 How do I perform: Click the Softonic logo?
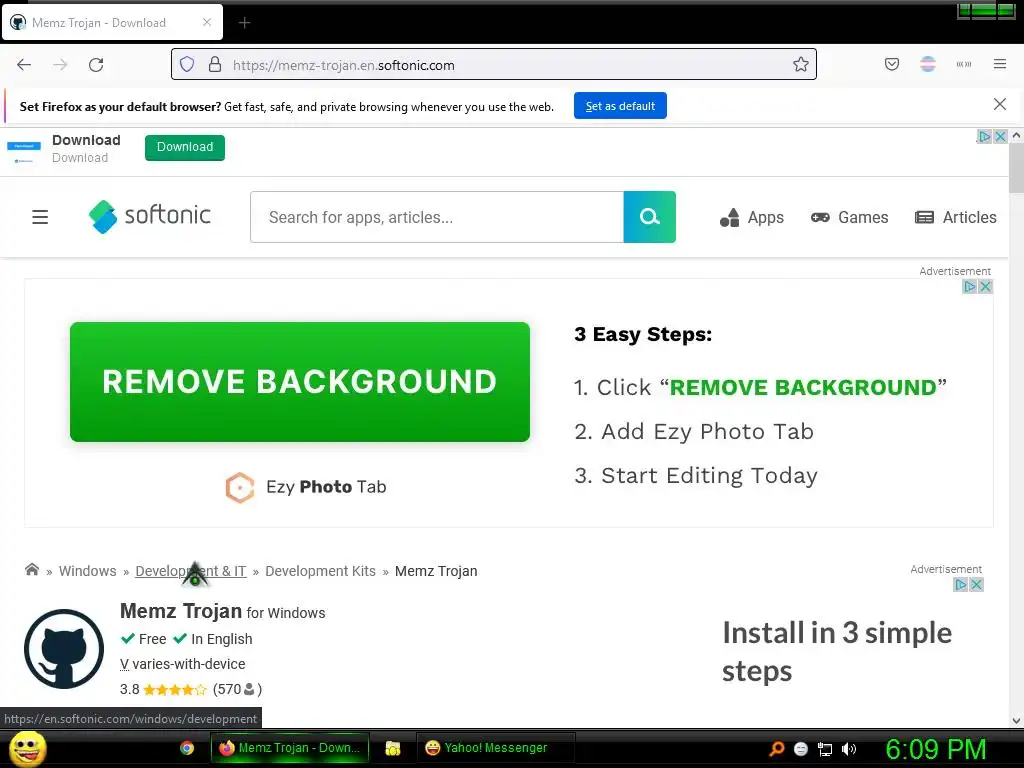pyautogui.click(x=150, y=216)
